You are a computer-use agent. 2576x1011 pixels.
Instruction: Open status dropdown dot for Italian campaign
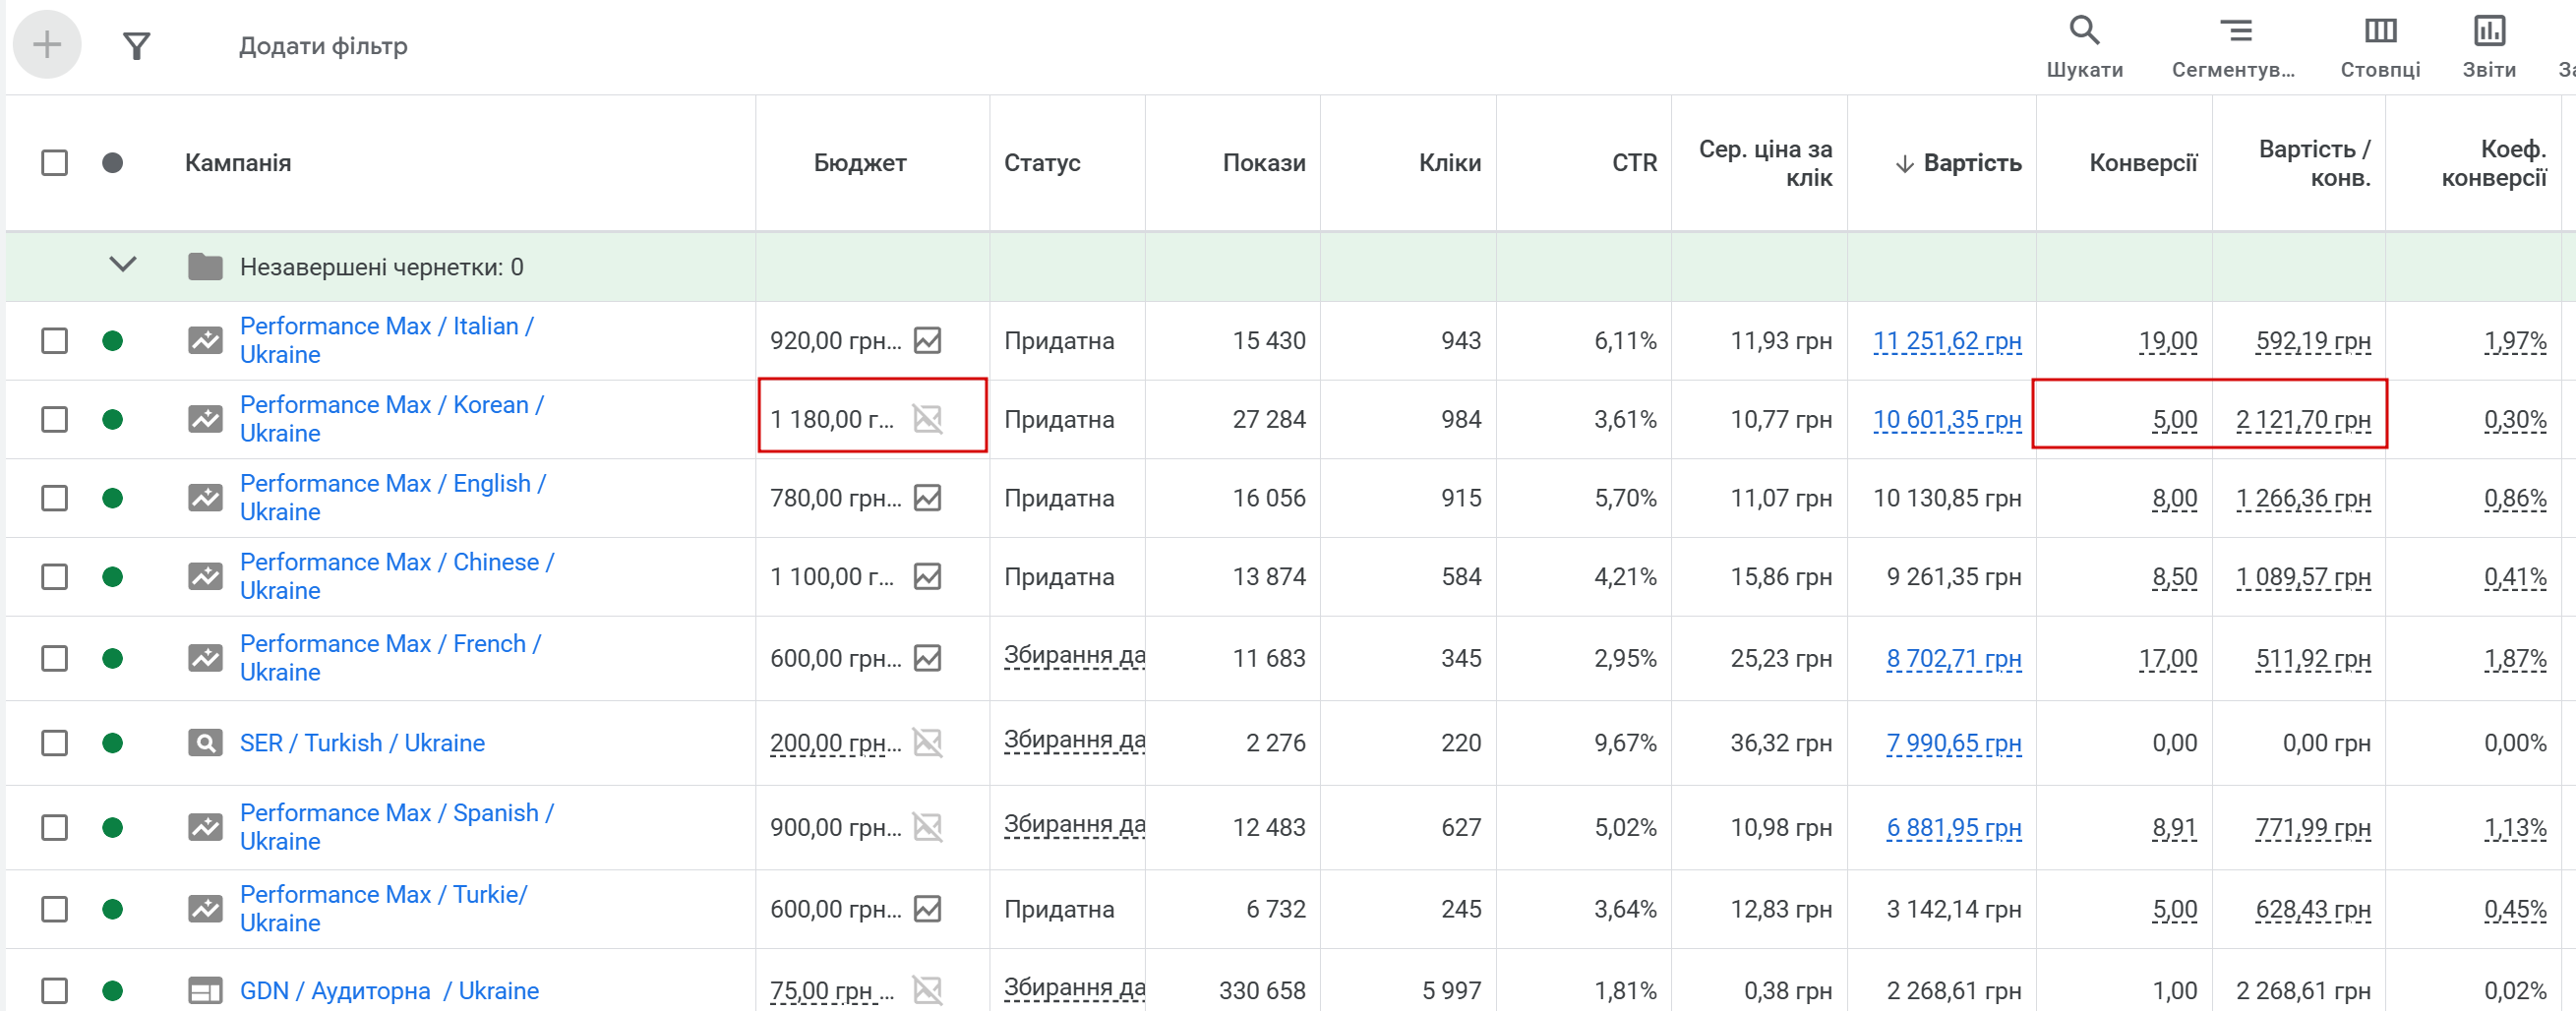(112, 341)
